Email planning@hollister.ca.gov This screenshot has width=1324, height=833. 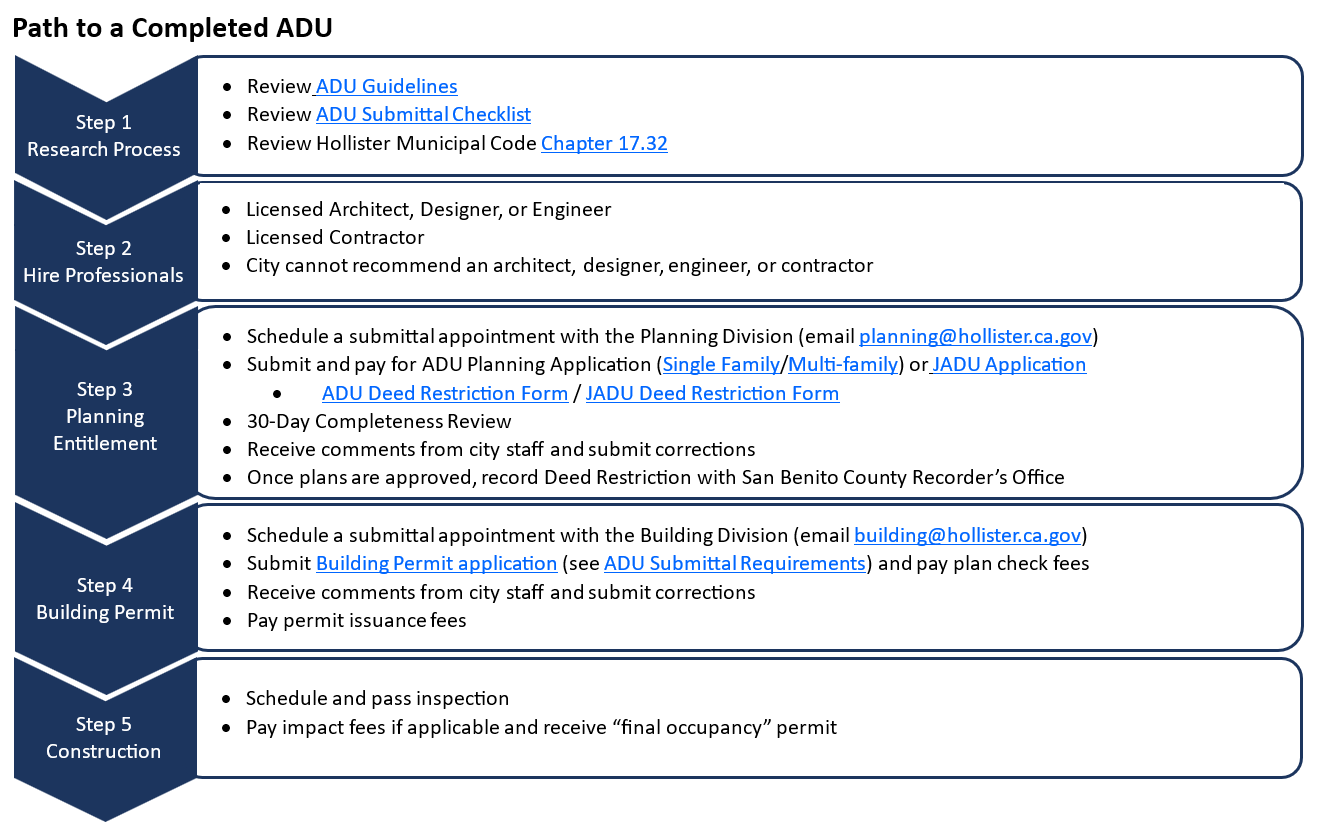click(975, 336)
